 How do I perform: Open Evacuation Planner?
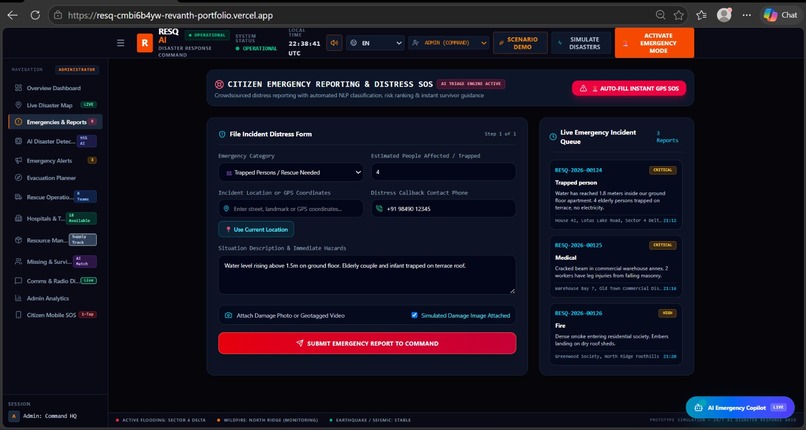pyautogui.click(x=55, y=178)
